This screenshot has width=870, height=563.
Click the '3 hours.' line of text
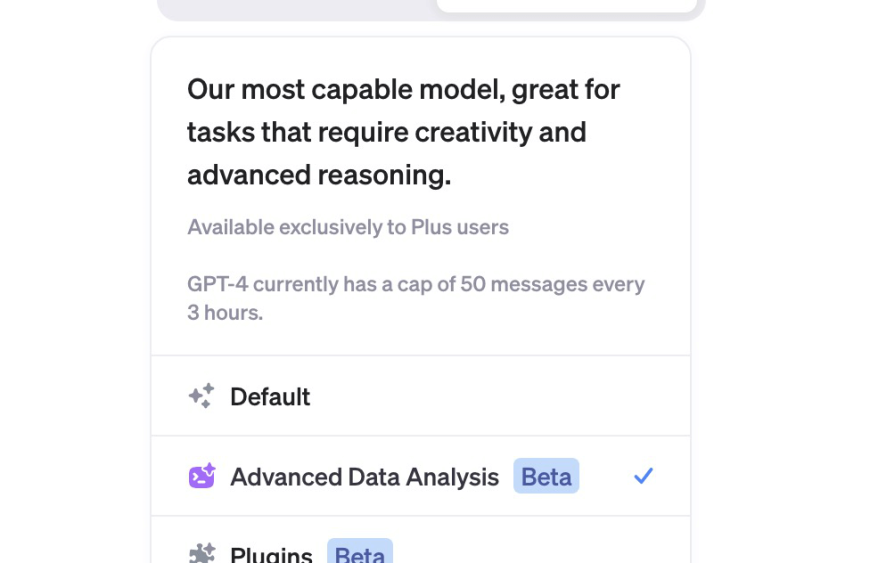pos(225,313)
